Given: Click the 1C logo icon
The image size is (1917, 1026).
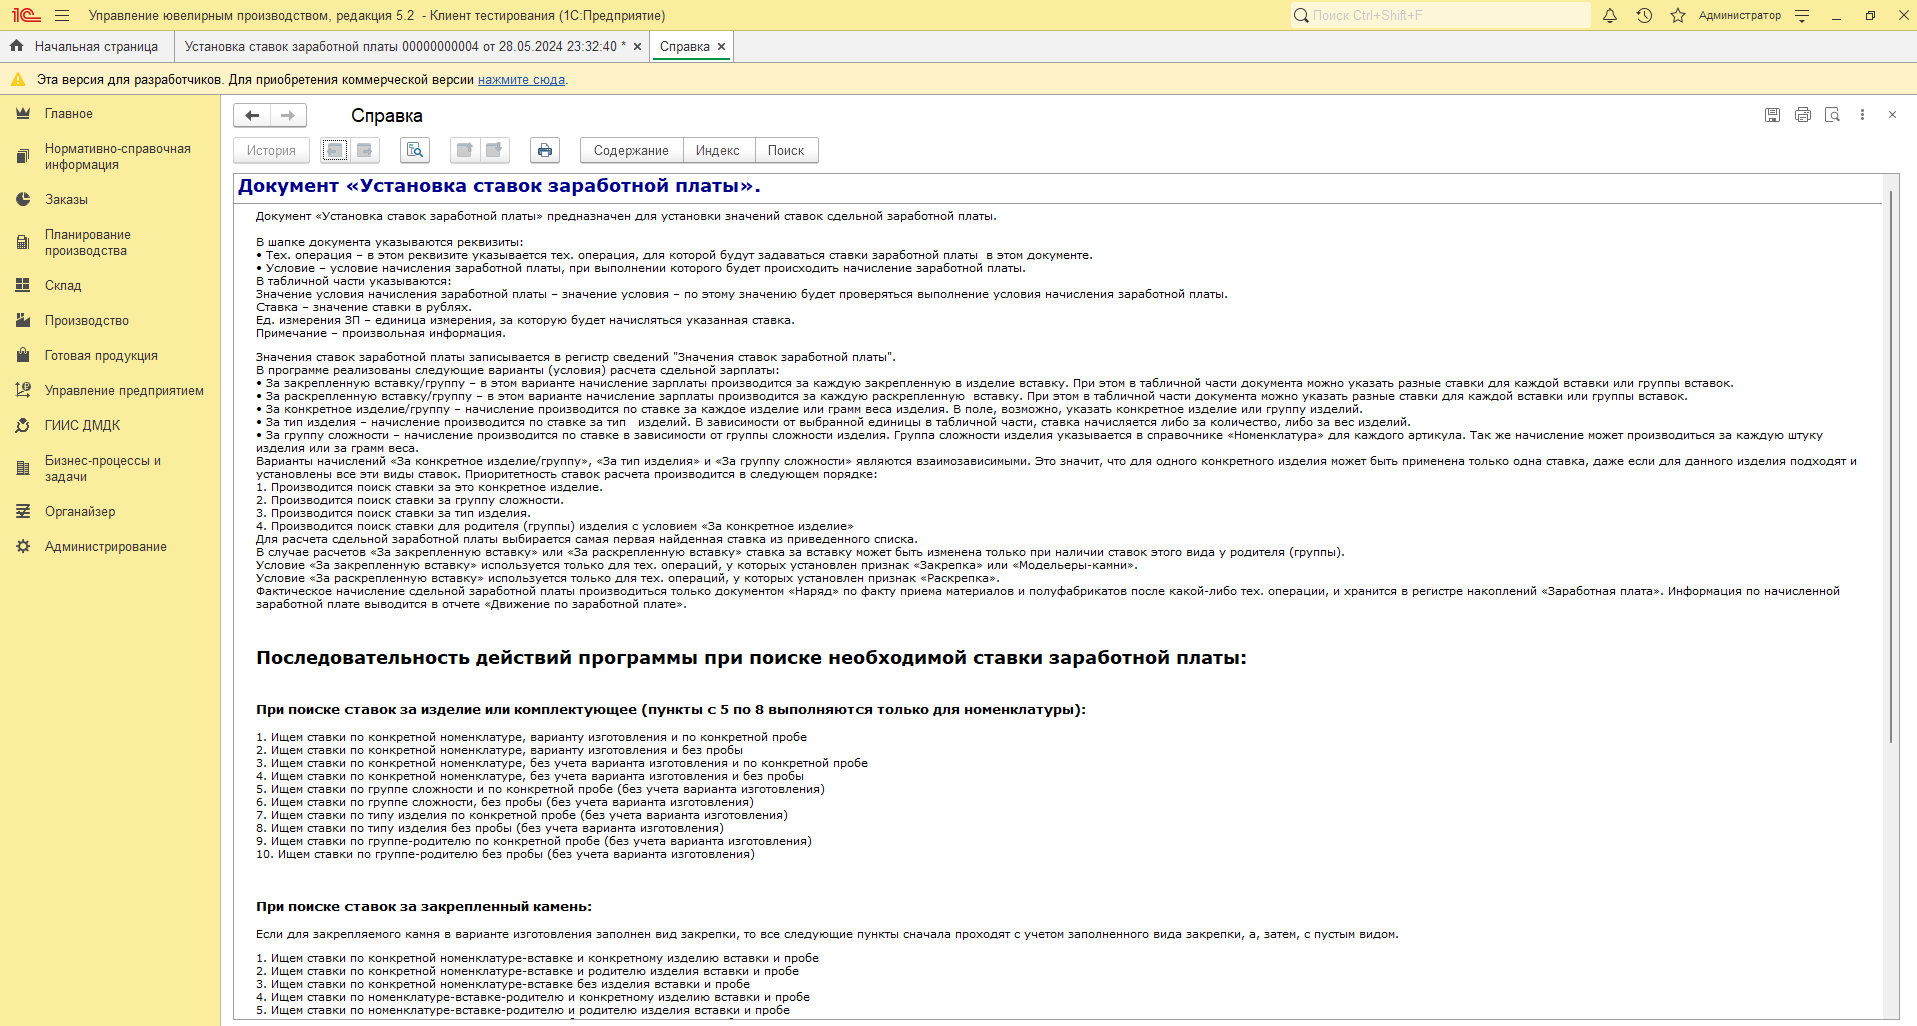Looking at the screenshot, I should click(x=26, y=15).
